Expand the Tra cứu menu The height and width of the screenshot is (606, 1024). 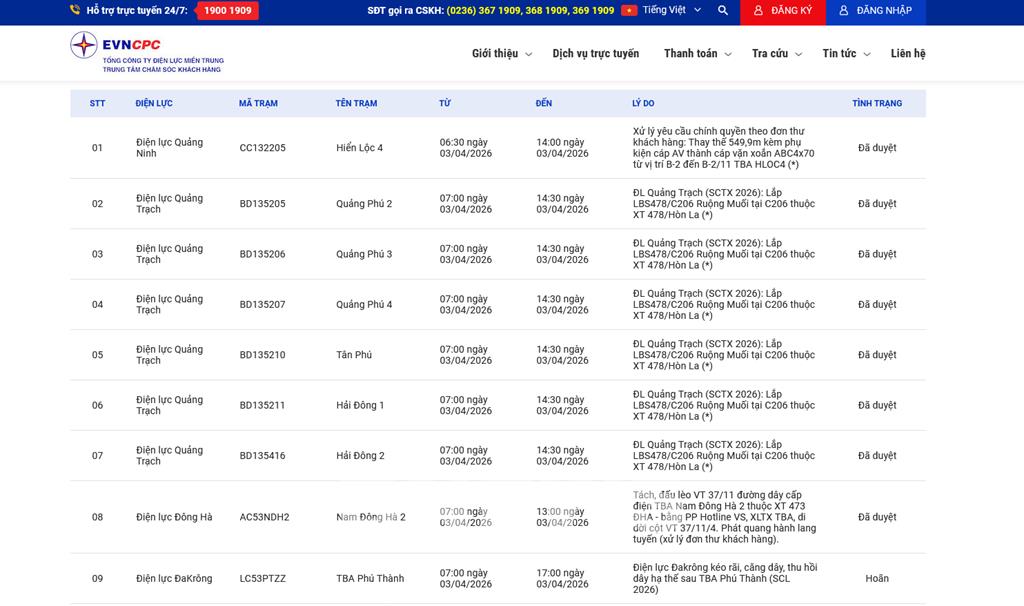[776, 54]
